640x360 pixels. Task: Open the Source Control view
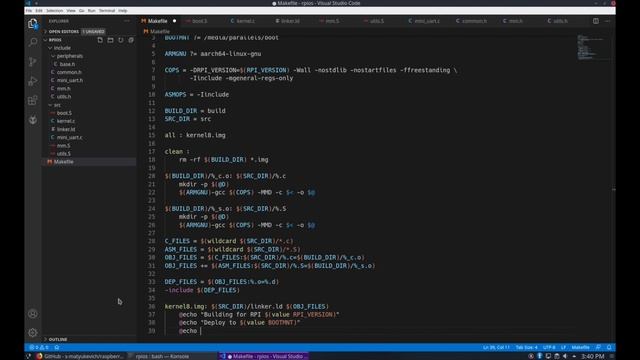pos(33,62)
